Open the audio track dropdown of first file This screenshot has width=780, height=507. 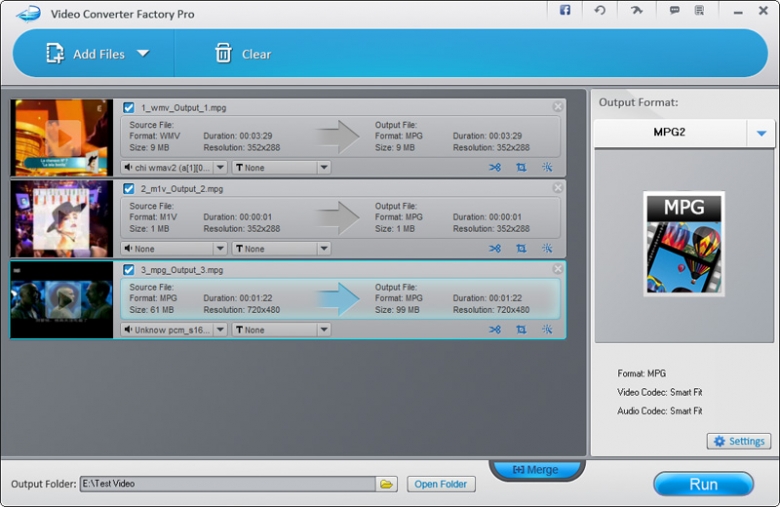[221, 167]
